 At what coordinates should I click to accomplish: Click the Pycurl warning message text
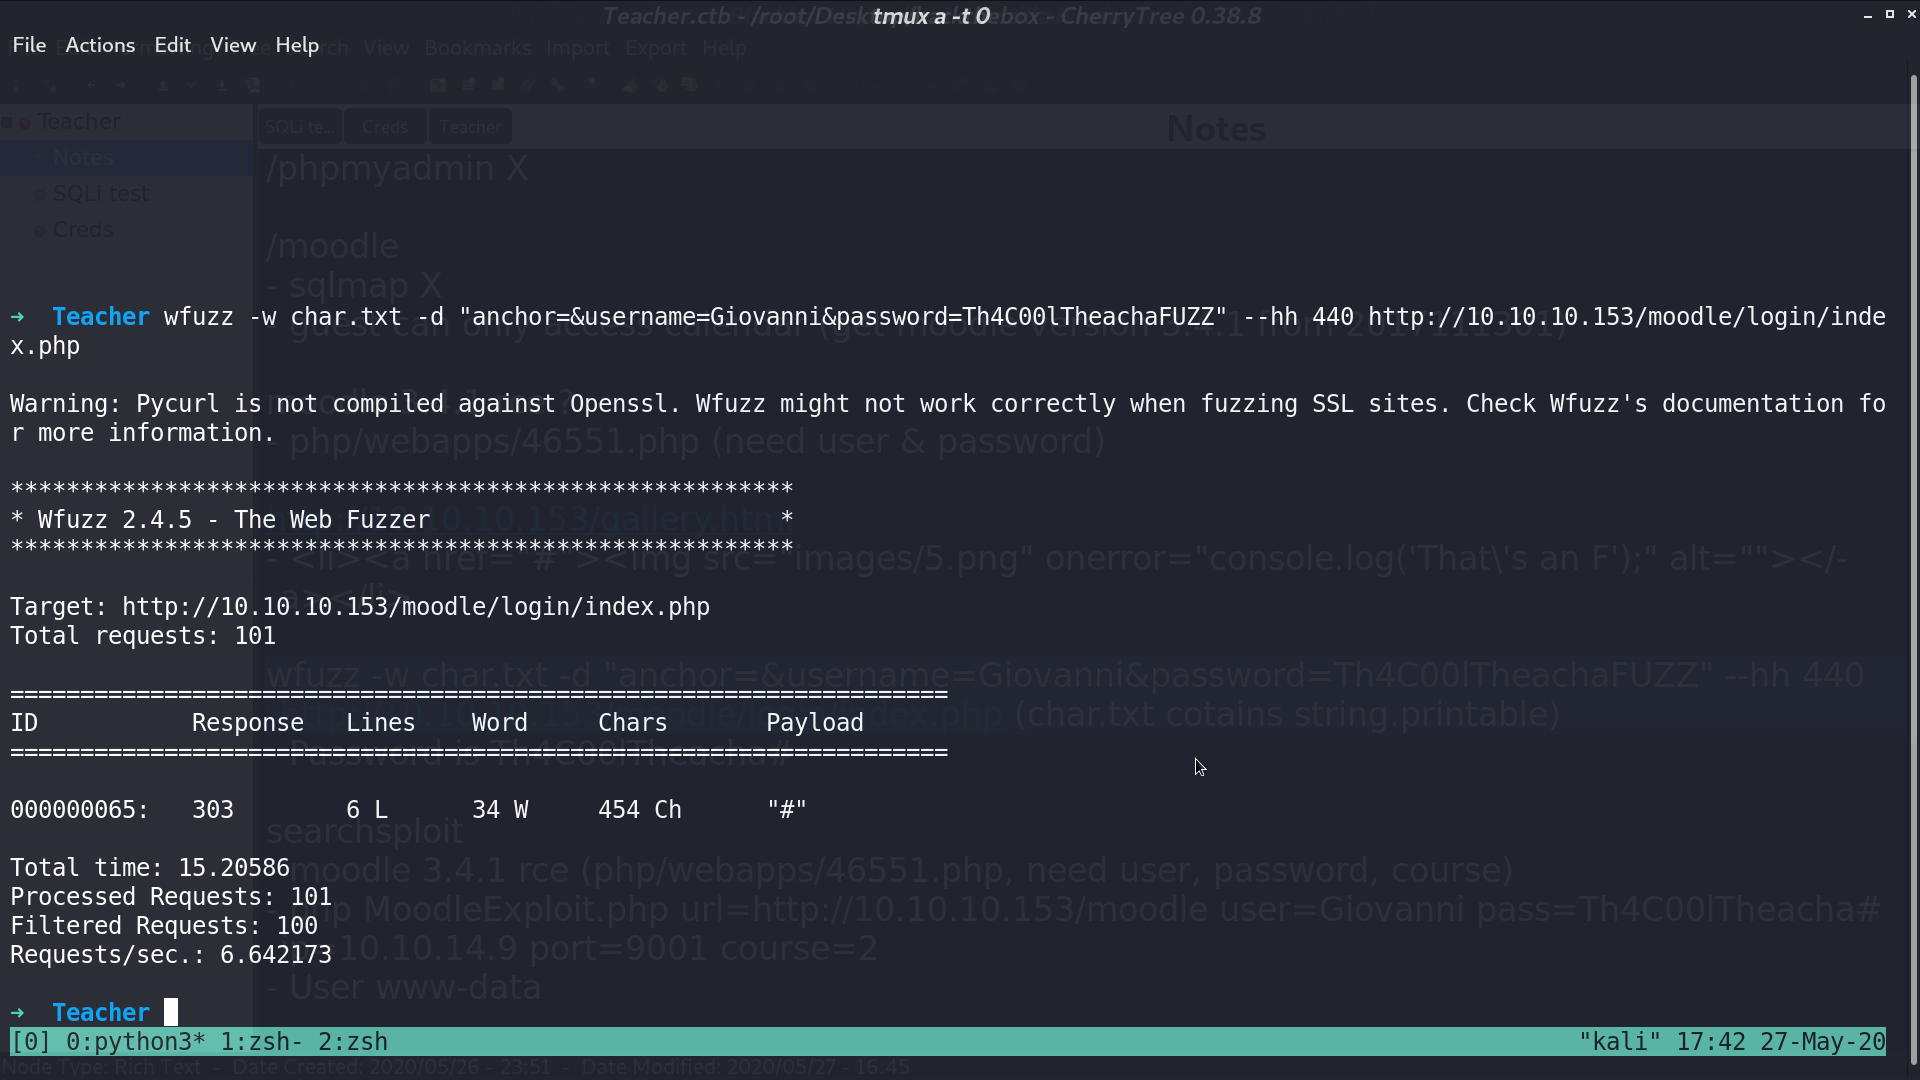pos(948,418)
